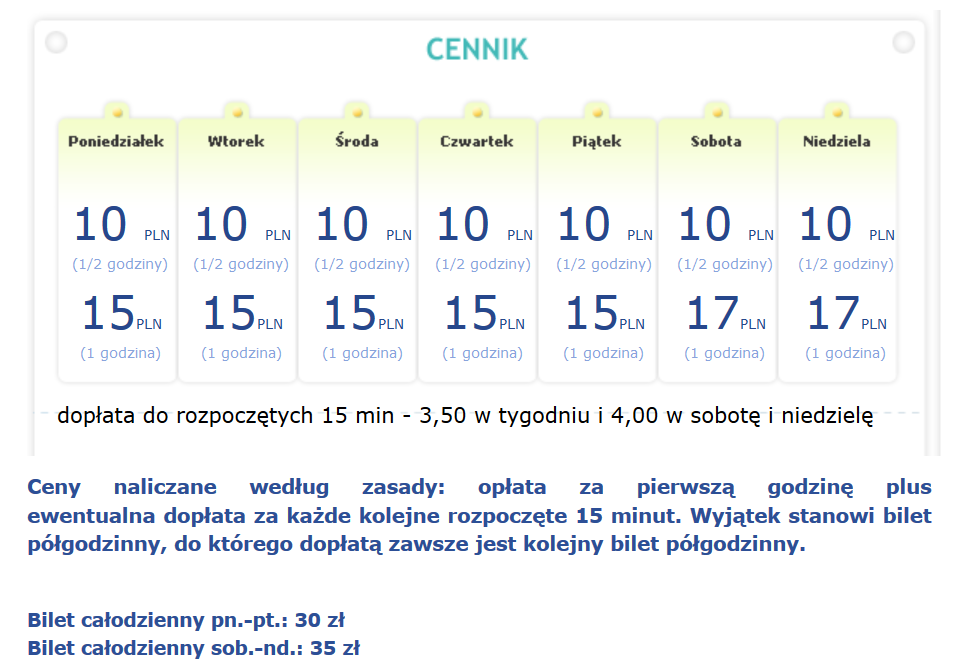Screen dimensions: 967x671
Task: Click the 17 PLN price under Sobota
Action: click(725, 314)
